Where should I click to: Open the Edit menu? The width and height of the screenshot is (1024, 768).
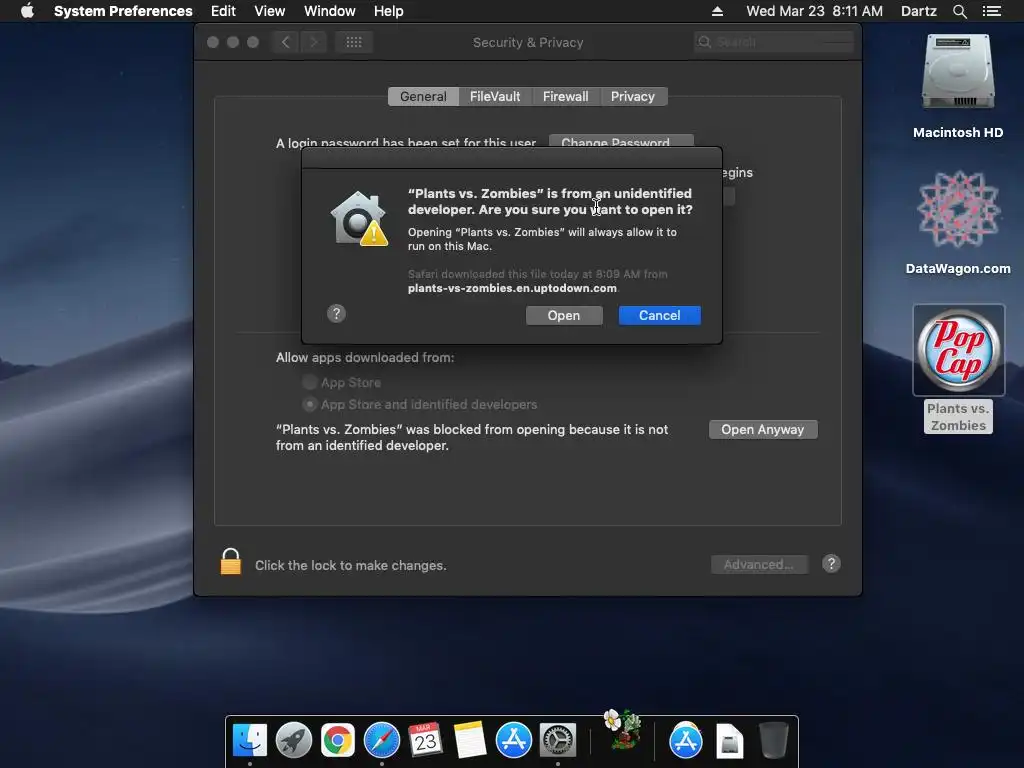click(223, 11)
